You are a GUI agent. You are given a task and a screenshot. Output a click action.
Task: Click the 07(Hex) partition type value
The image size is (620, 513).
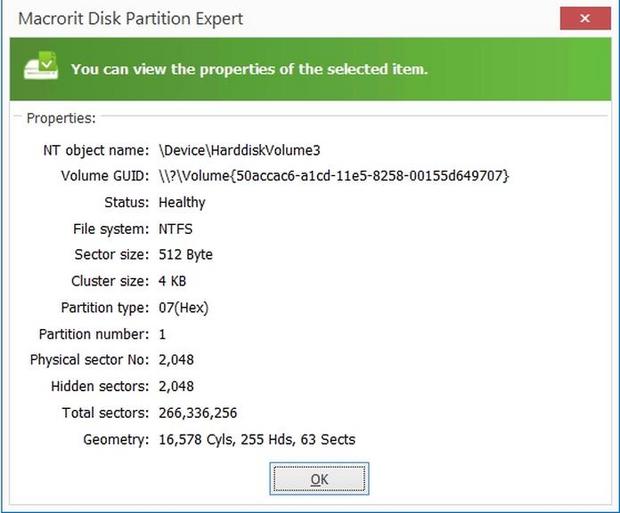pyautogui.click(x=184, y=307)
